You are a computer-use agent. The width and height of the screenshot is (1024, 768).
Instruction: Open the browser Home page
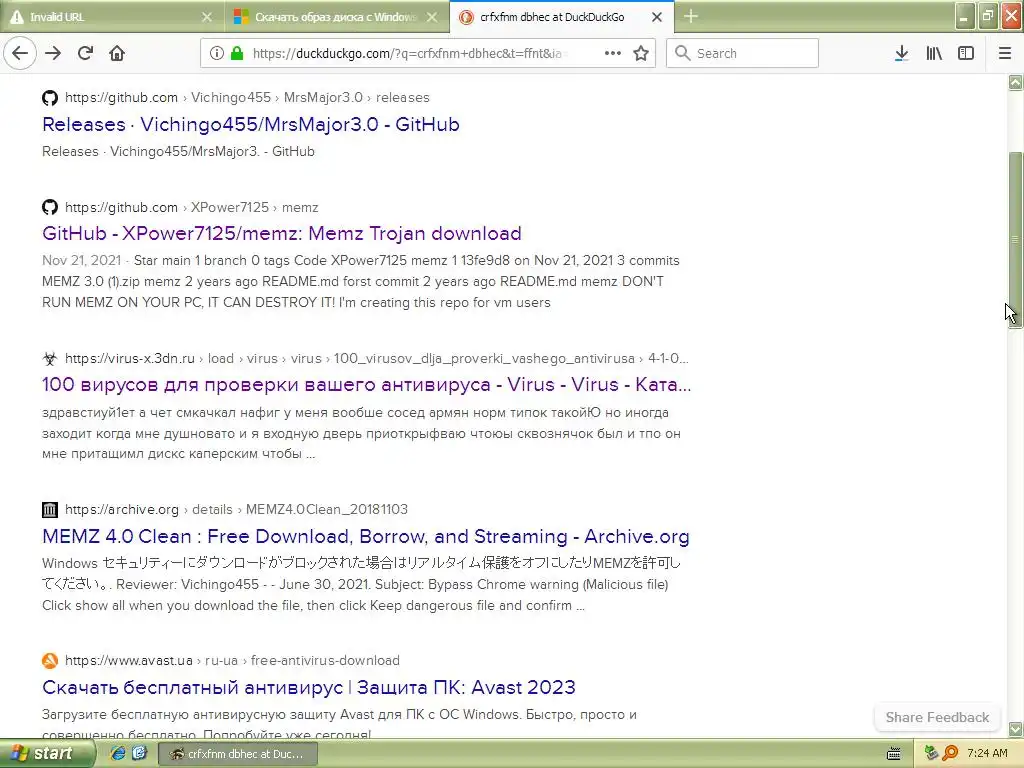click(117, 53)
